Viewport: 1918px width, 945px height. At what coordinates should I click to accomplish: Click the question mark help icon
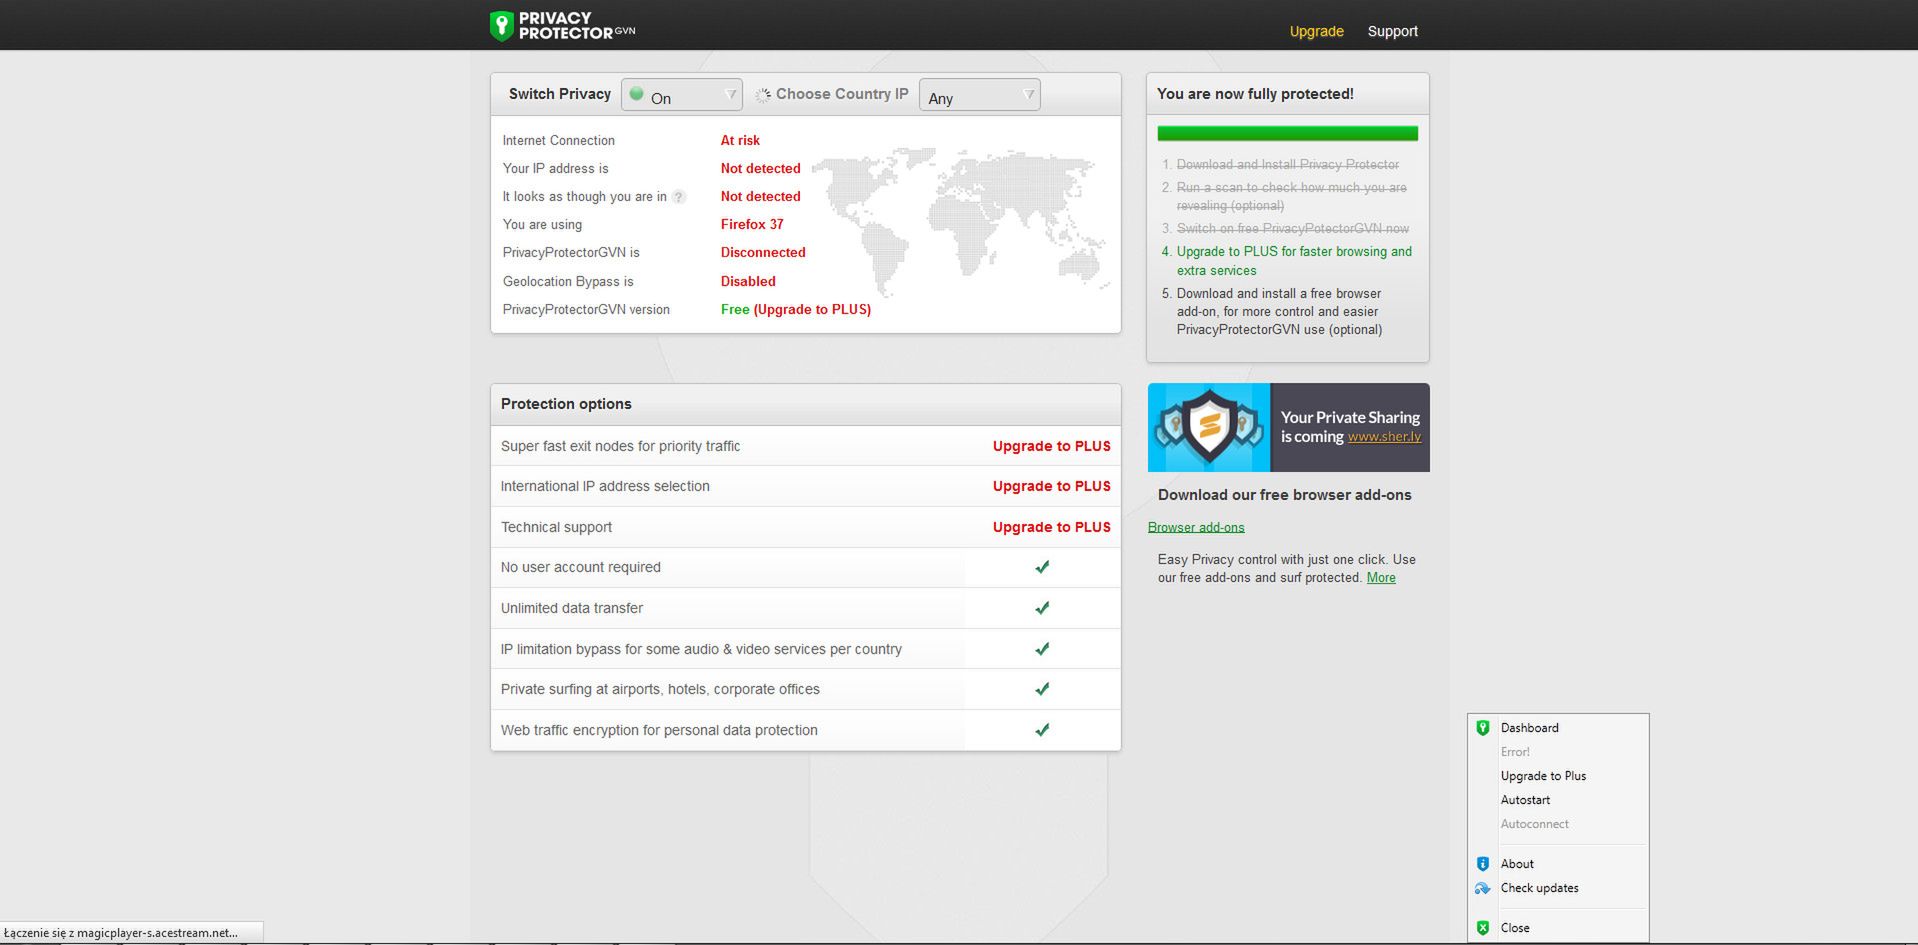680,197
